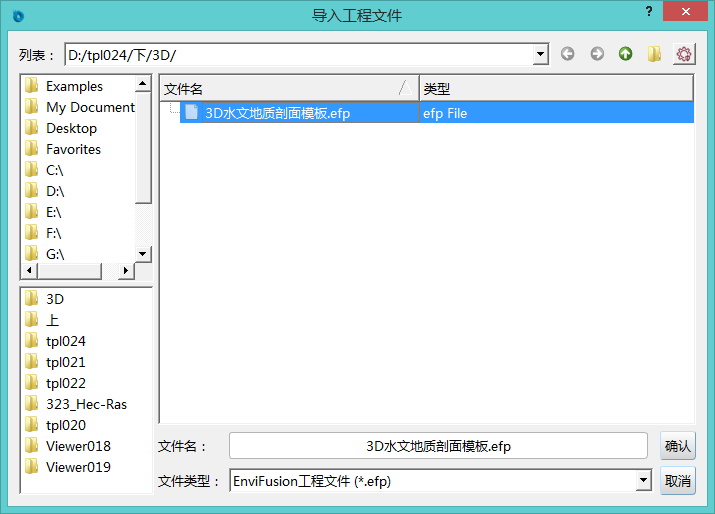715x514 pixels.
Task: Select the G:\ drive
Action: pos(55,254)
